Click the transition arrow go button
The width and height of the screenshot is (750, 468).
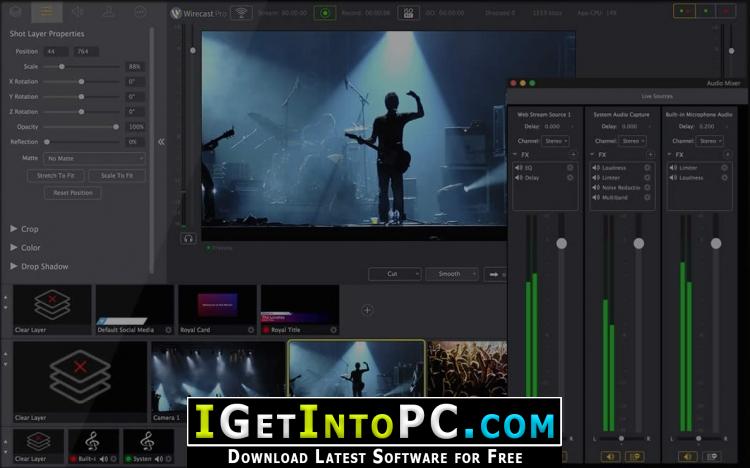(494, 274)
